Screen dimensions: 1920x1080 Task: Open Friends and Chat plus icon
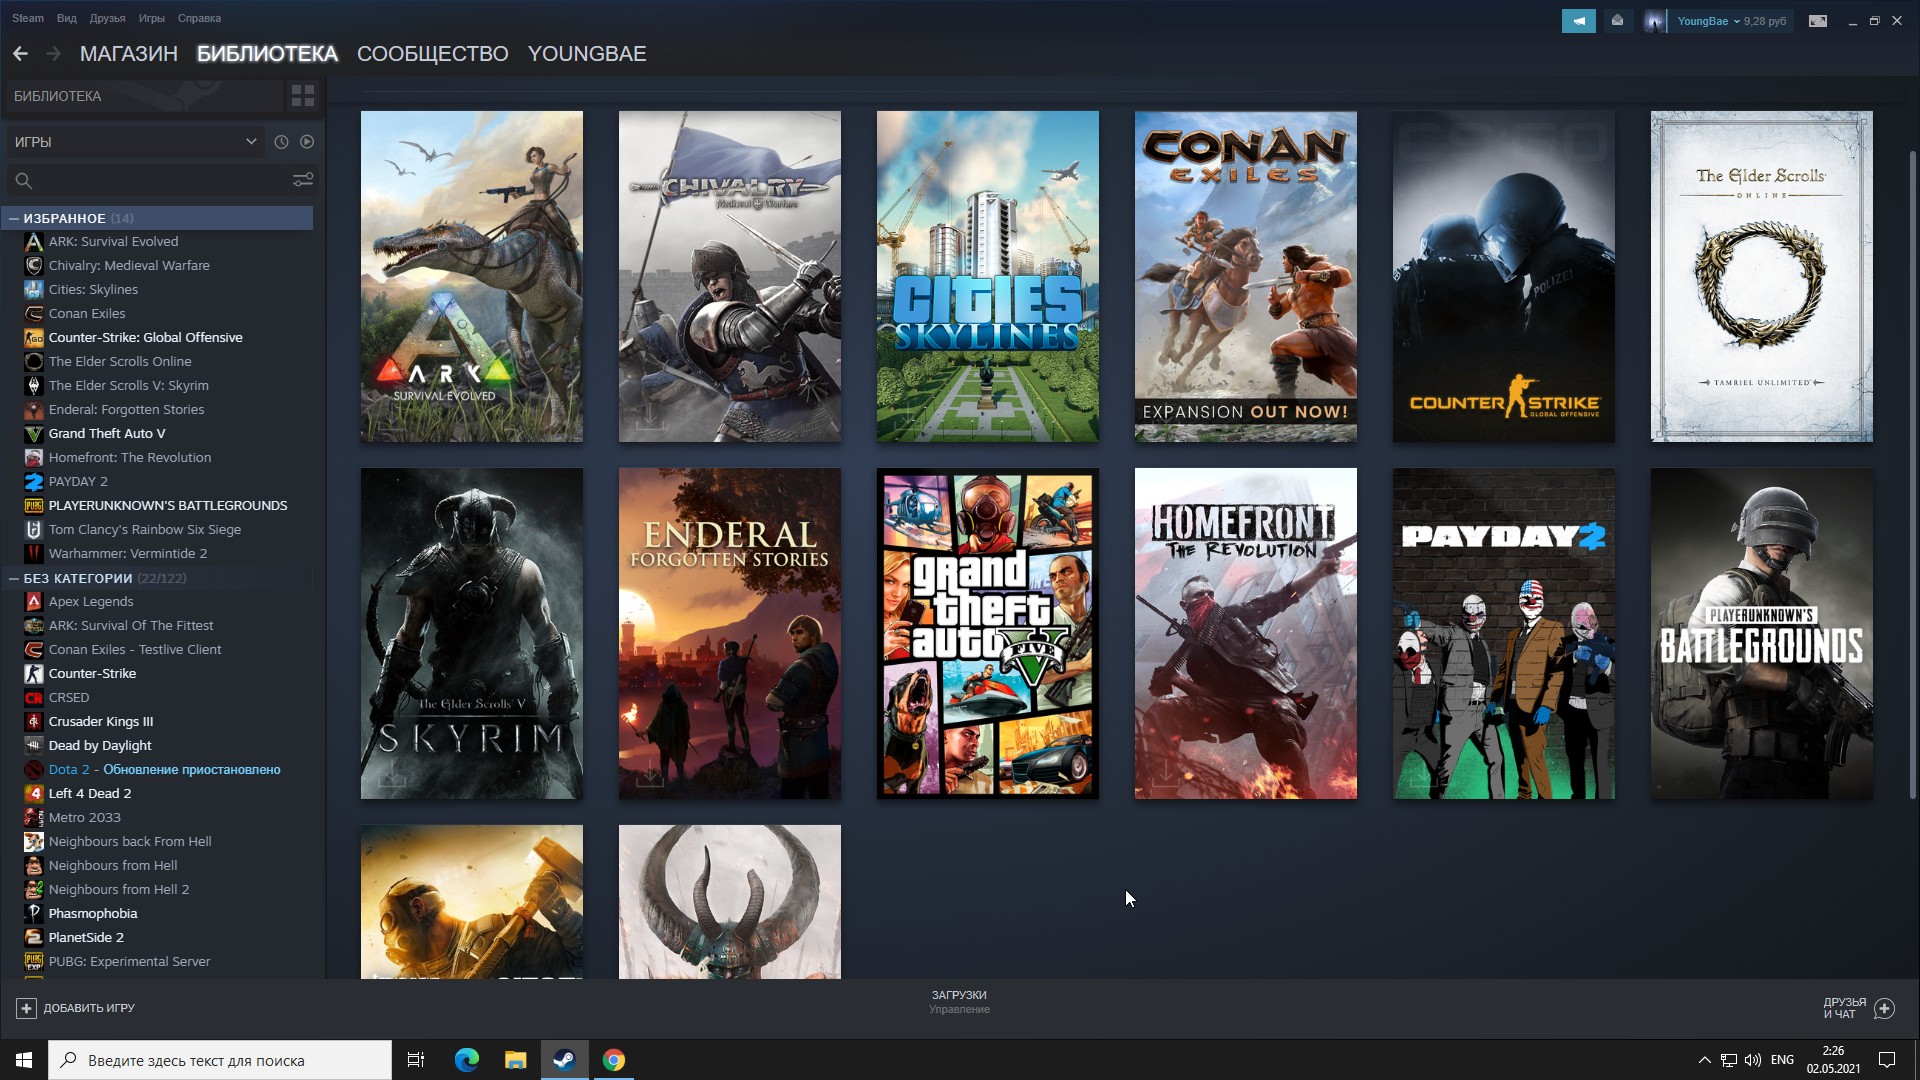pos(1884,1008)
